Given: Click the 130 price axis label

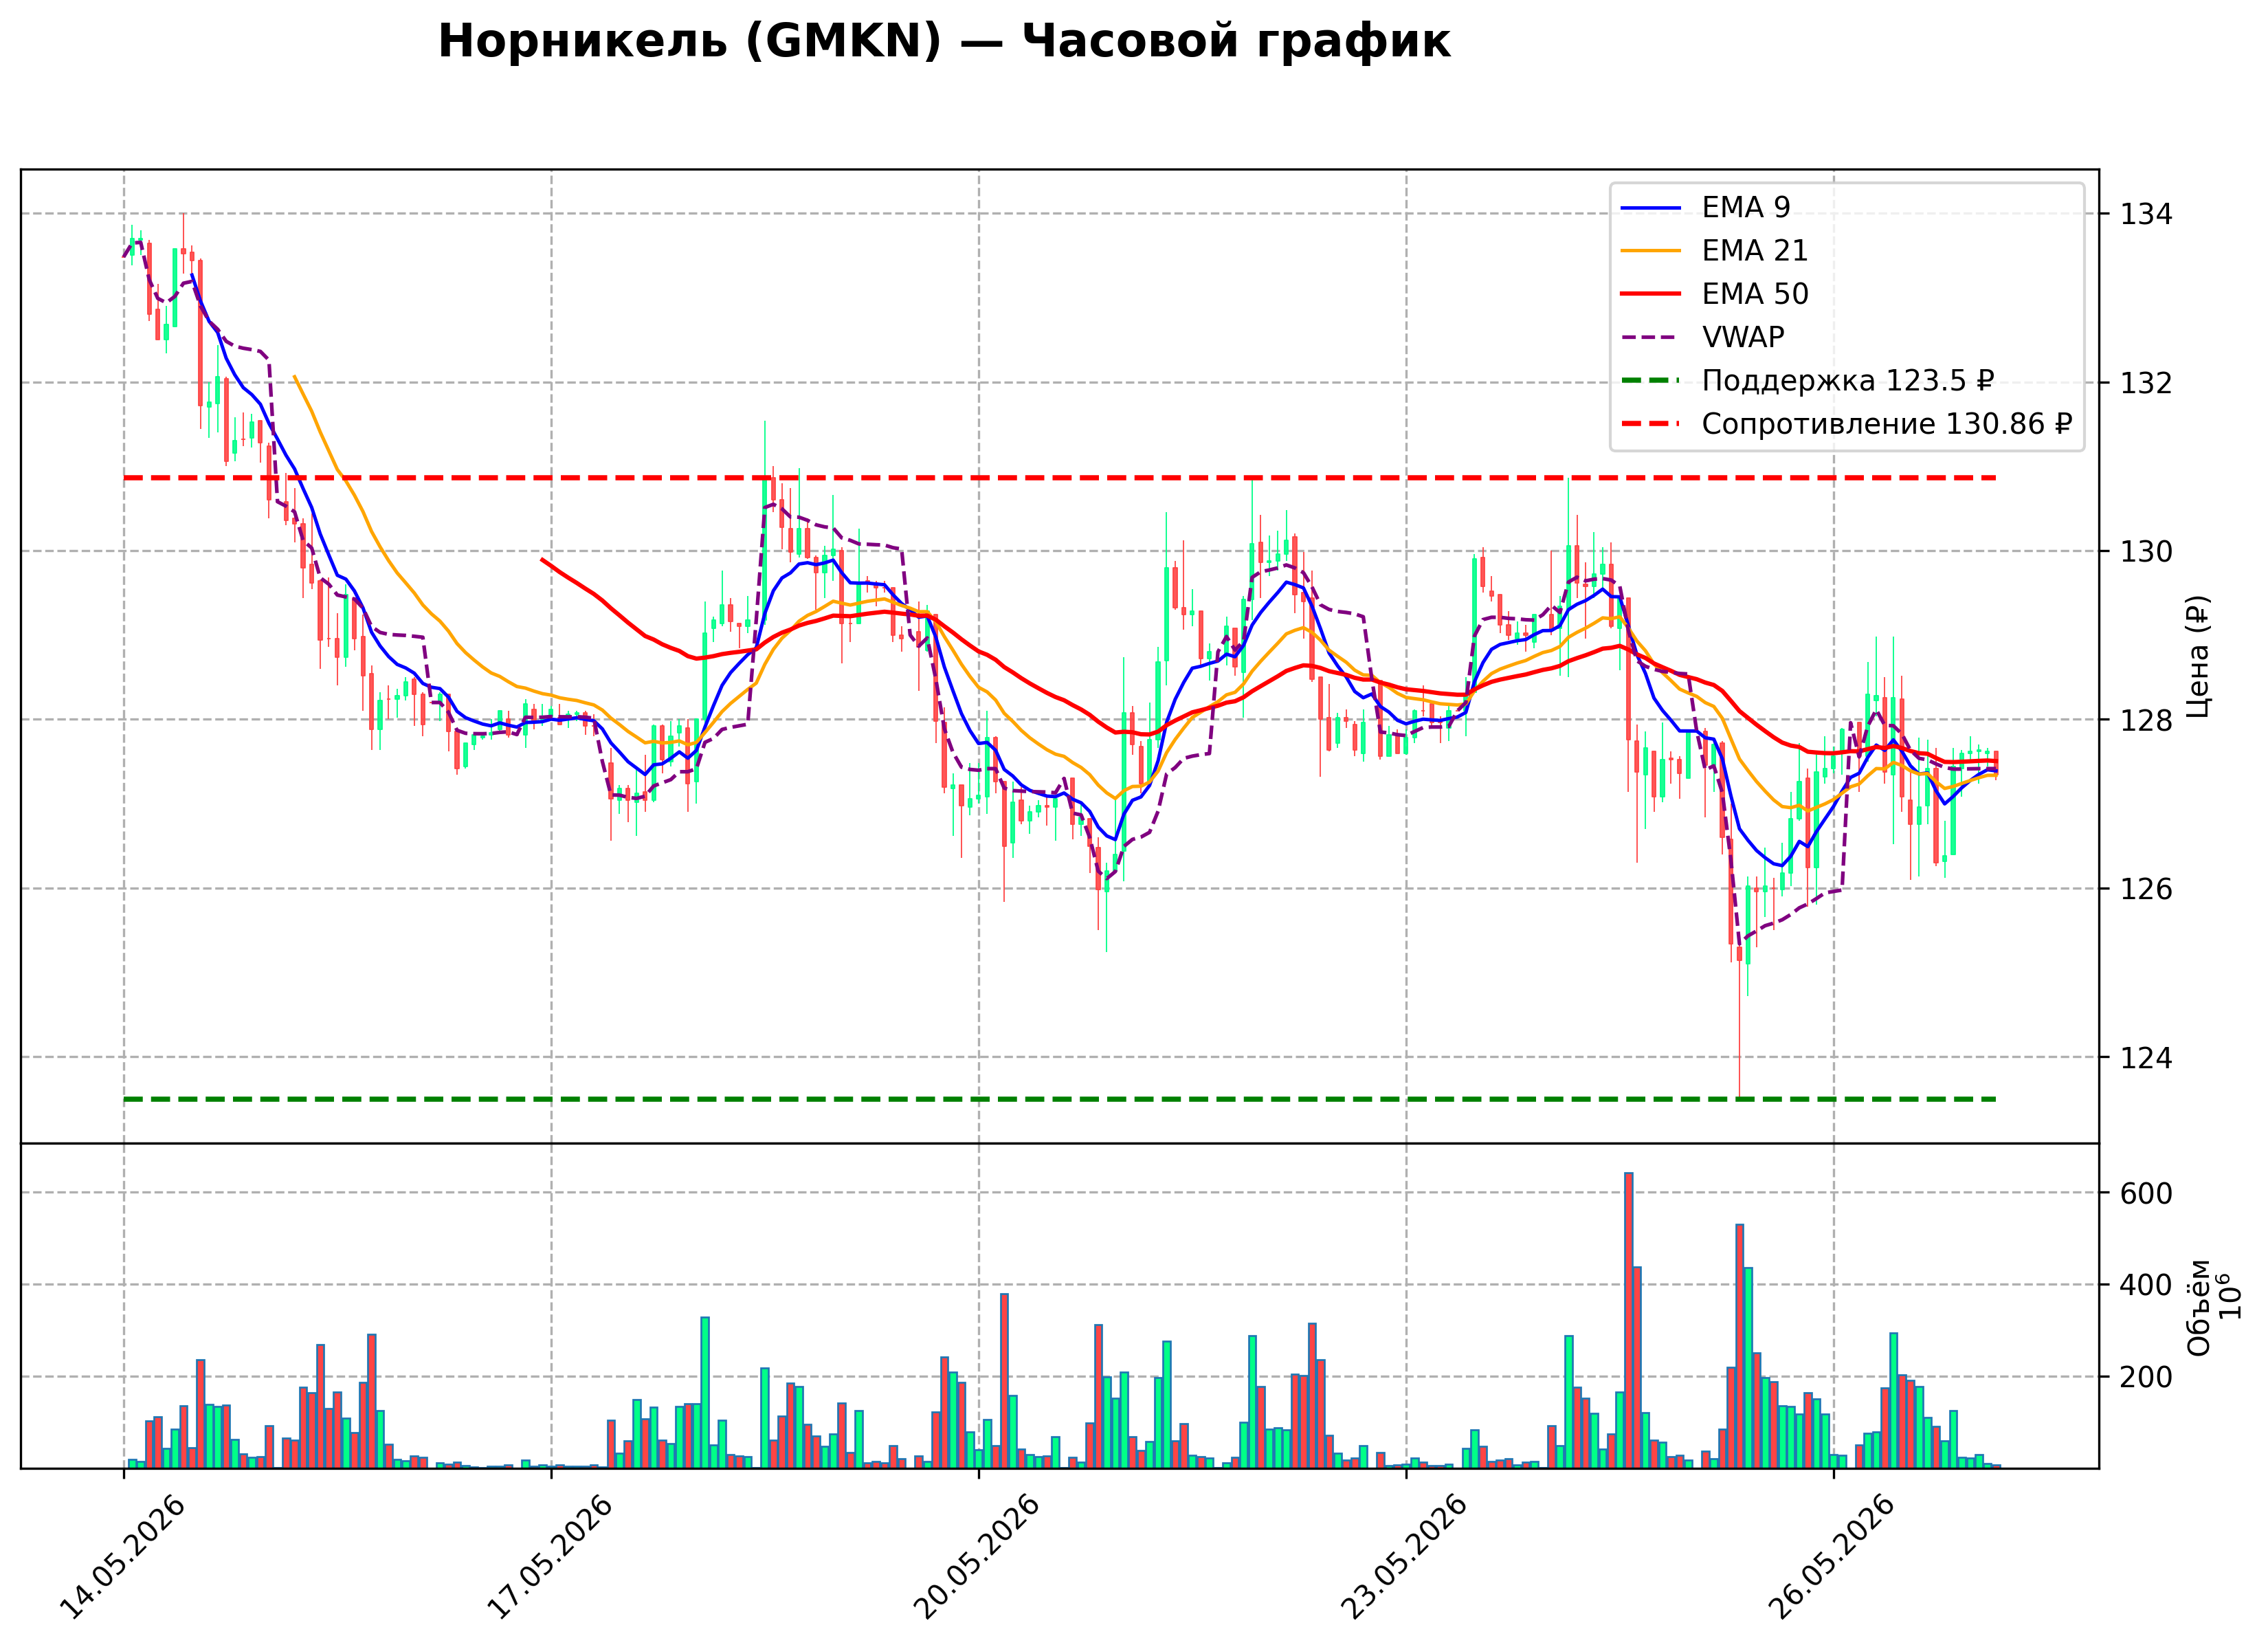Looking at the screenshot, I should pos(2147,551).
